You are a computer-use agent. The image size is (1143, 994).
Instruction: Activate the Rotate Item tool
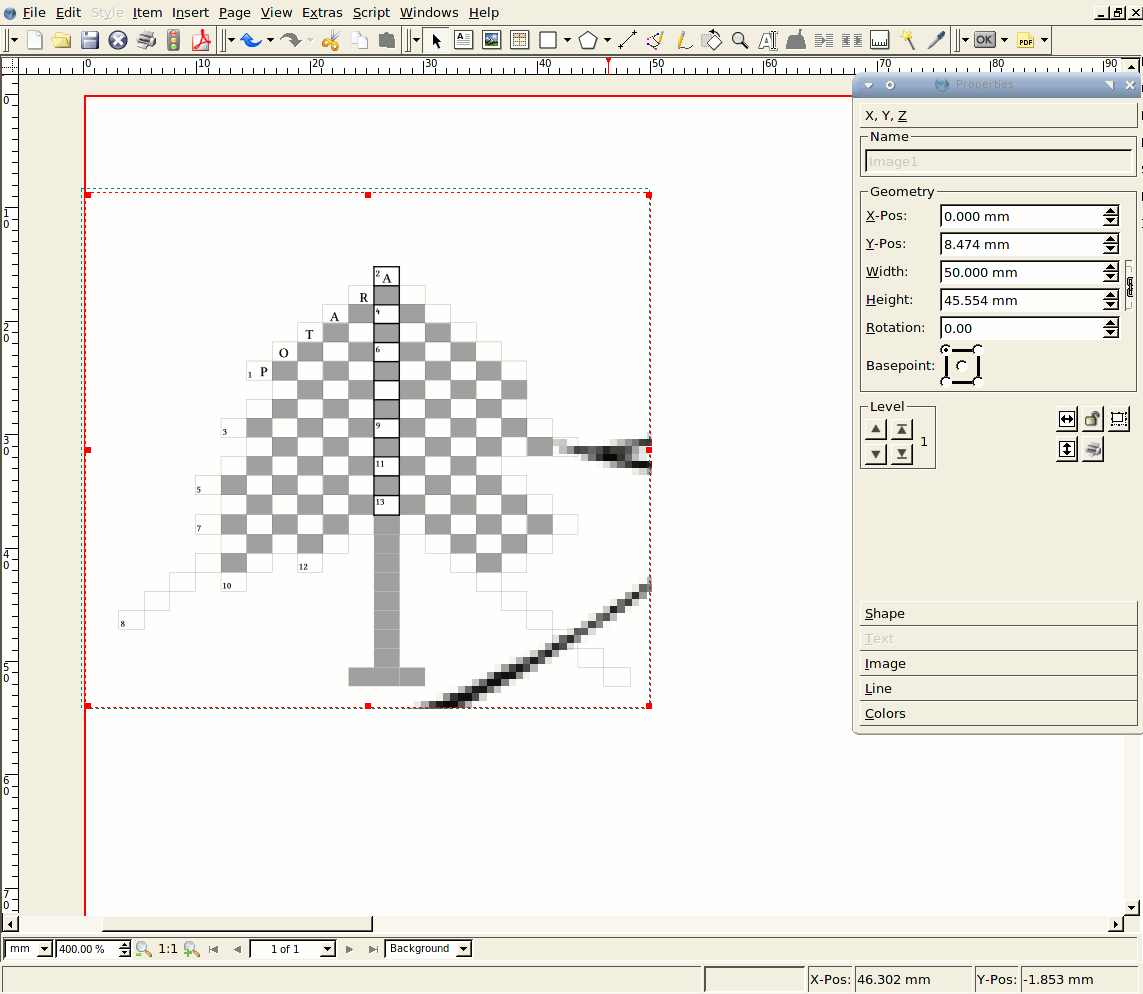pos(711,40)
